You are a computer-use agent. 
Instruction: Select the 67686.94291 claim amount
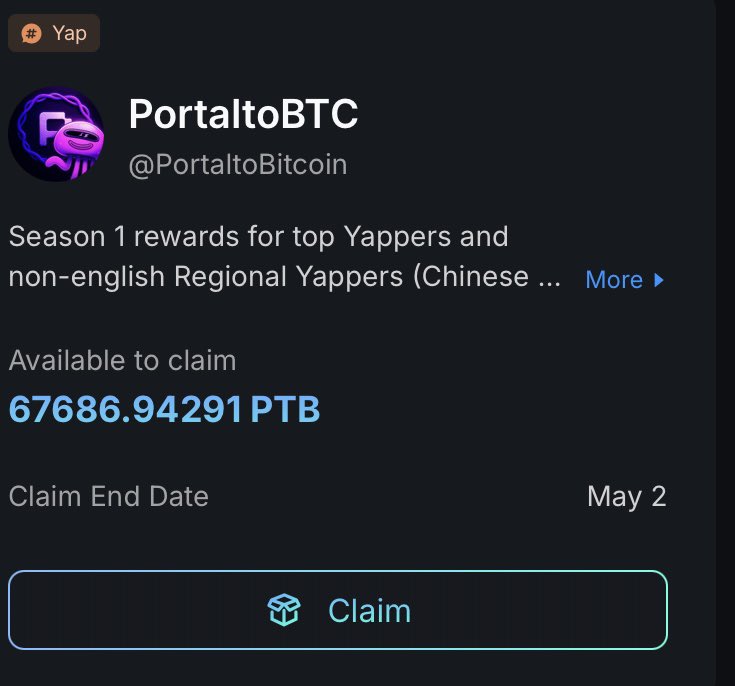pyautogui.click(x=126, y=409)
